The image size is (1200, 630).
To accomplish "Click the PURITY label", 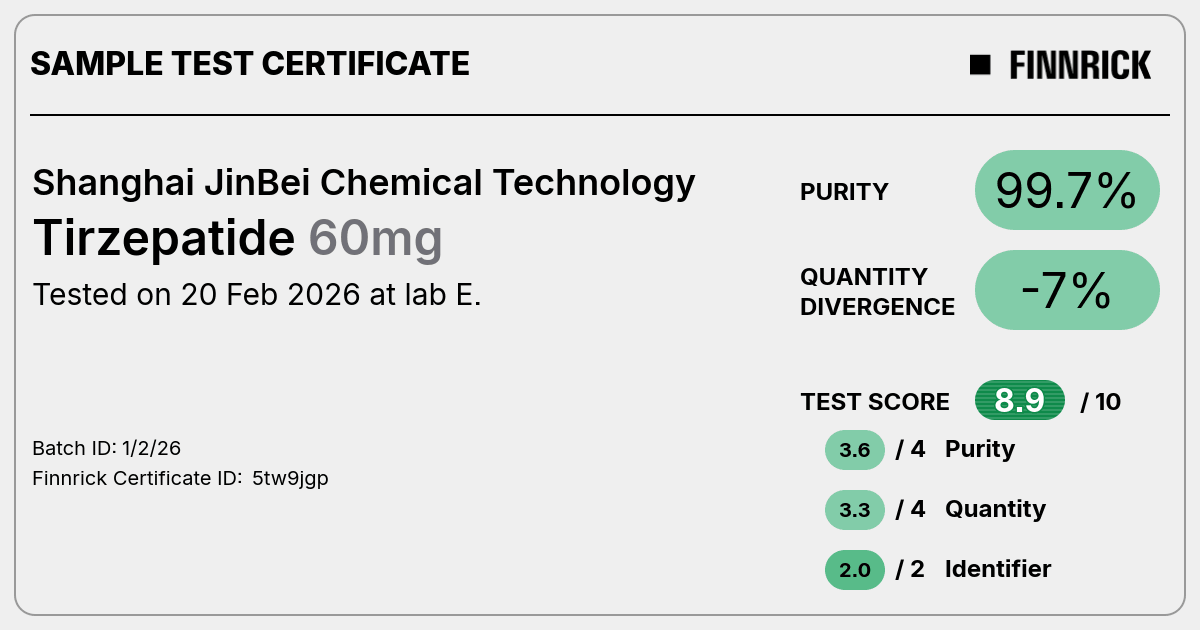I will coord(844,192).
